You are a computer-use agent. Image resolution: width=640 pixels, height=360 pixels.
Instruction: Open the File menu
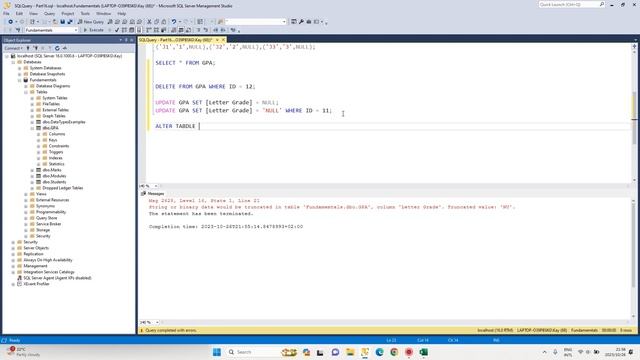point(6,13)
